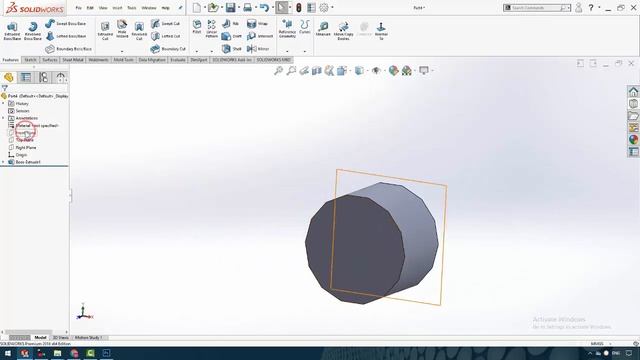Select the Revolved Boss/Base tool
Image resolution: width=640 pixels, height=360 pixels.
pos(33,31)
